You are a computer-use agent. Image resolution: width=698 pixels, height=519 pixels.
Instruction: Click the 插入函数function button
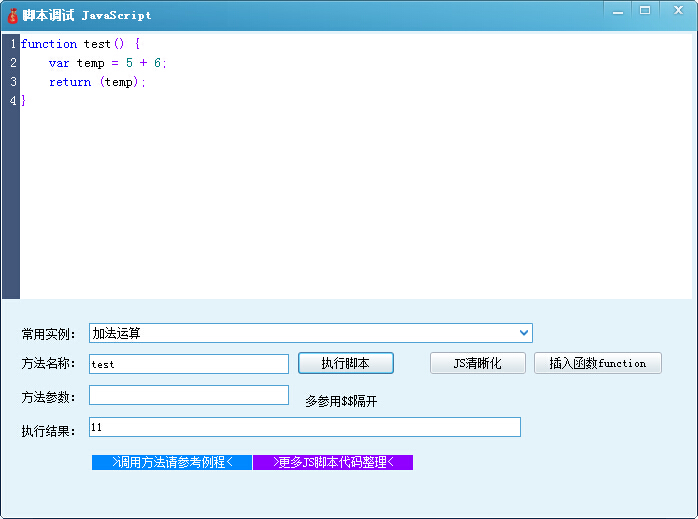(598, 363)
